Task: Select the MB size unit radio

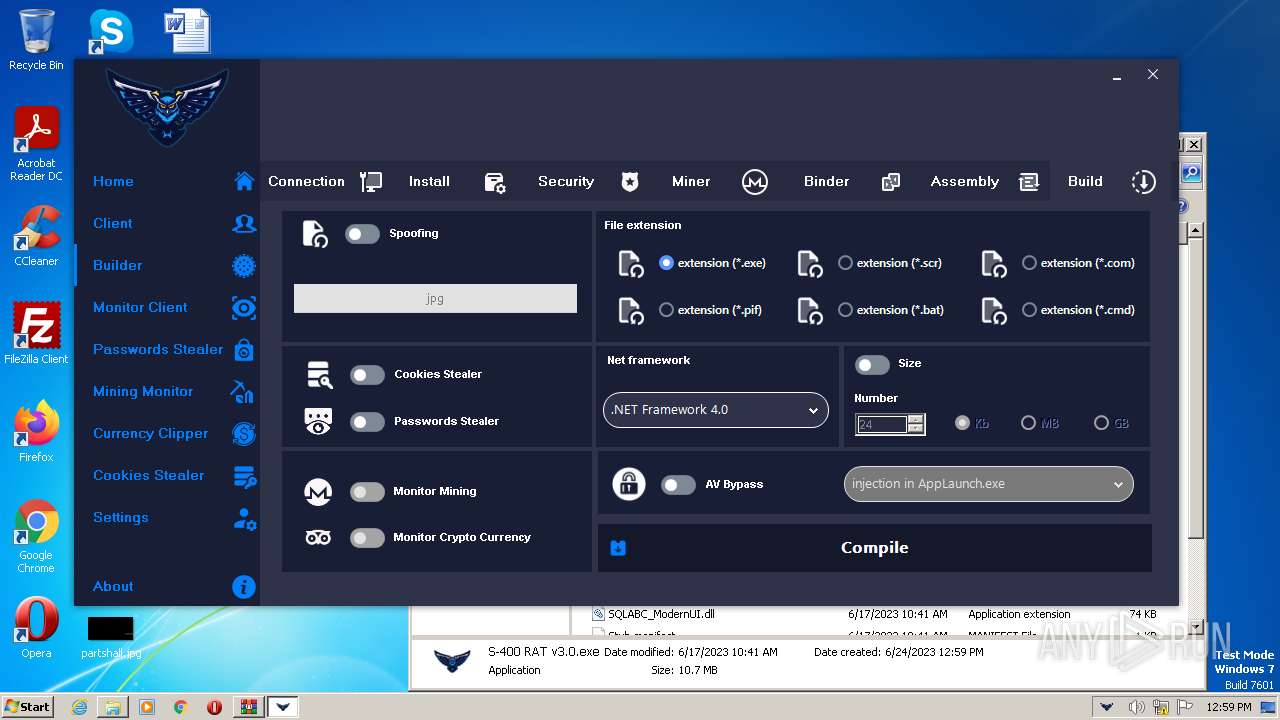Action: (x=1028, y=423)
